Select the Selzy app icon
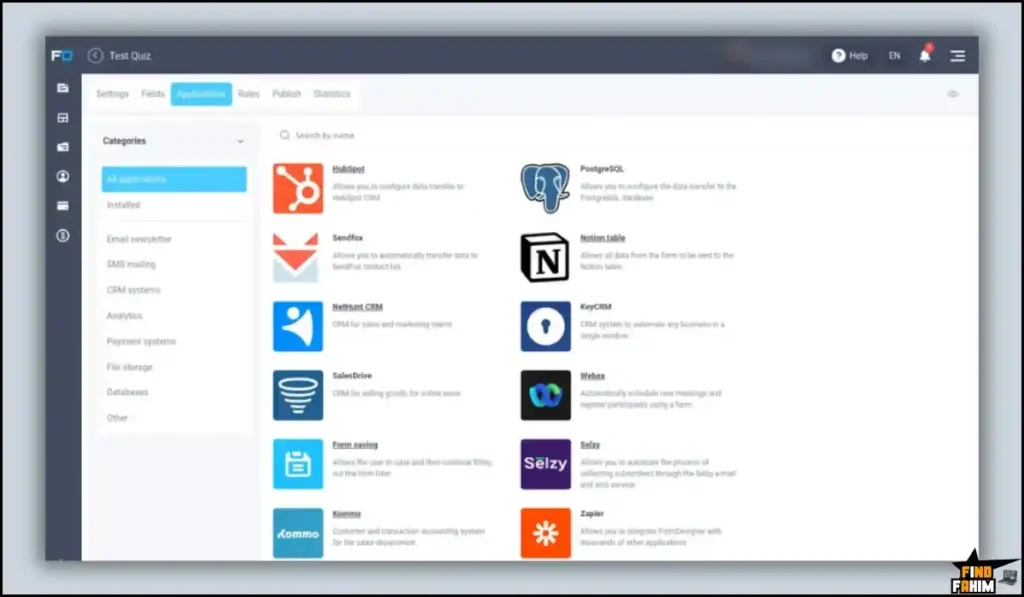This screenshot has height=597, width=1024. coord(545,464)
